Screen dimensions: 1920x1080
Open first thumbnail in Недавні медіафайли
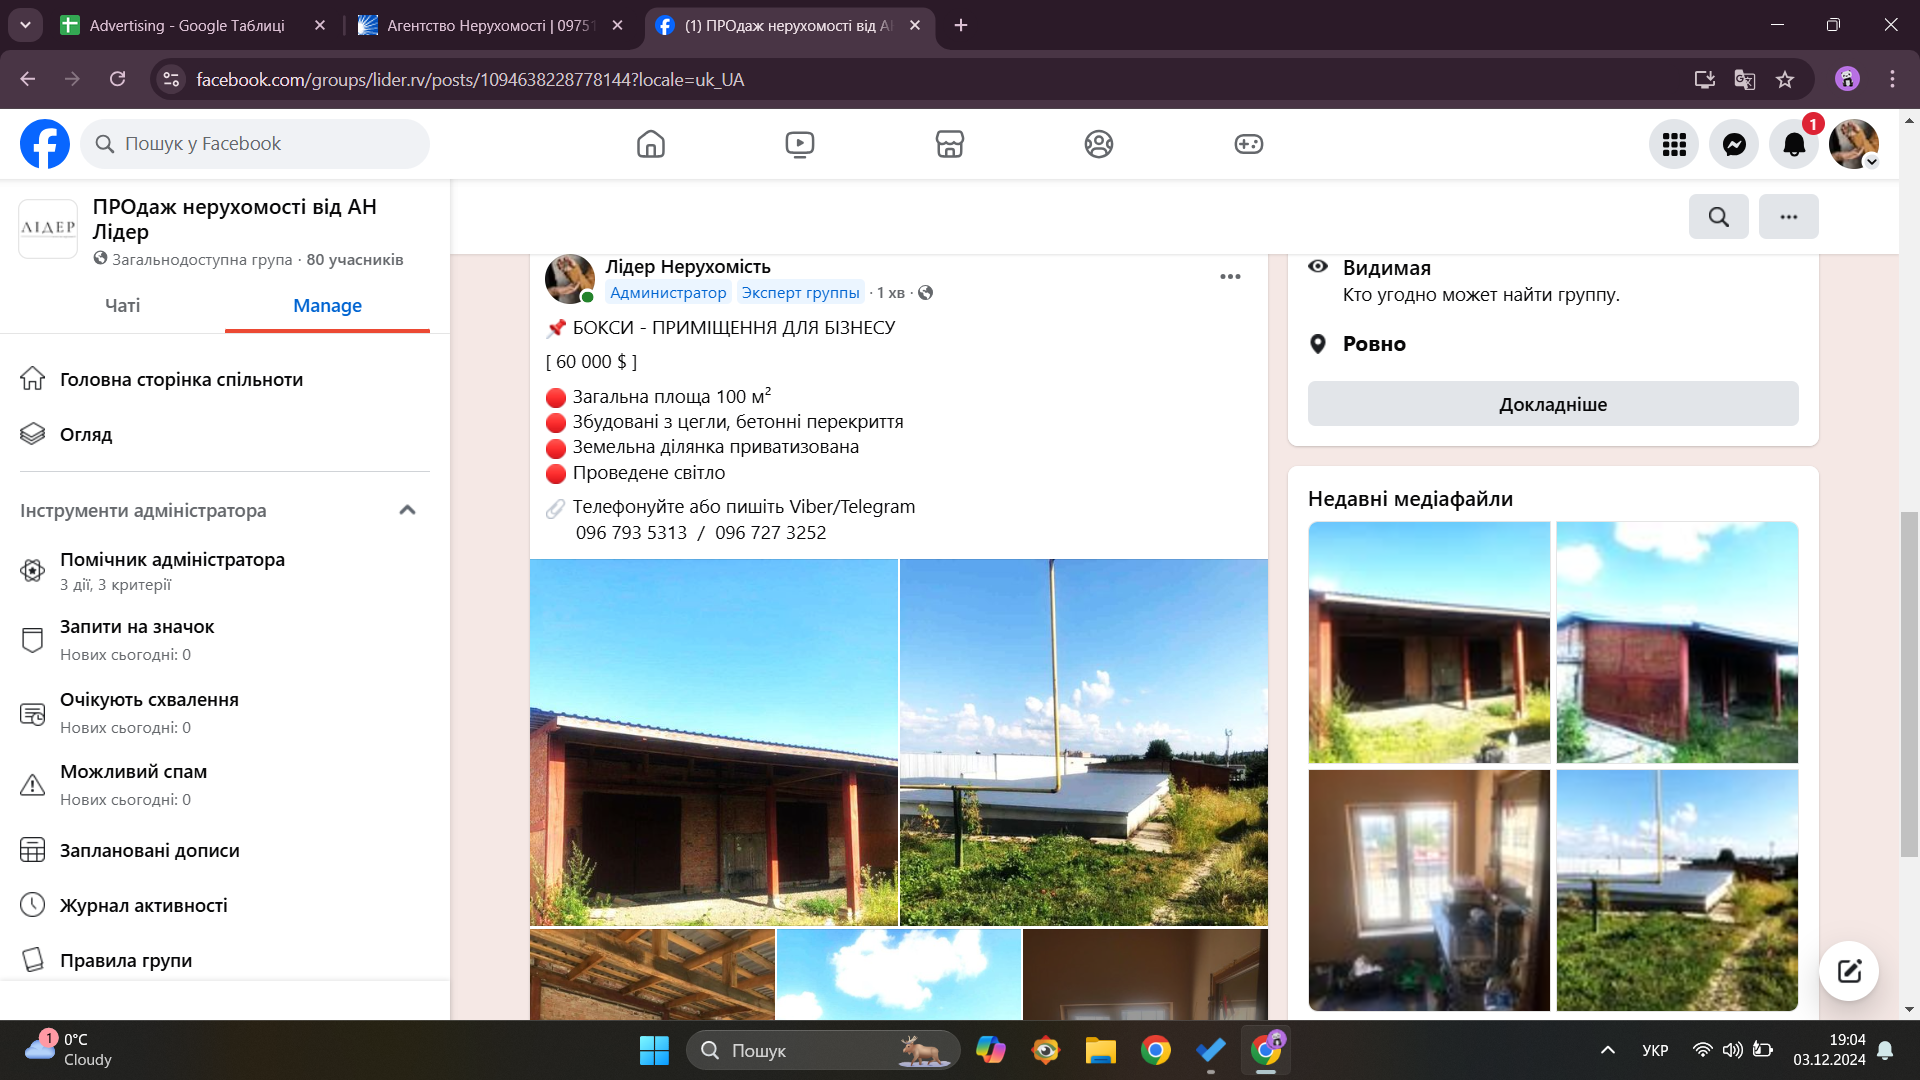pyautogui.click(x=1428, y=642)
